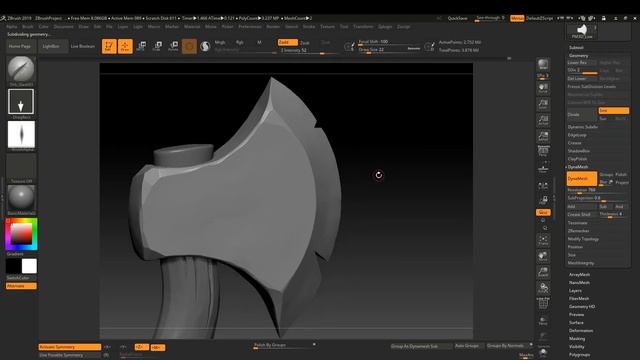Toggle the Alternate button

click(x=21, y=286)
